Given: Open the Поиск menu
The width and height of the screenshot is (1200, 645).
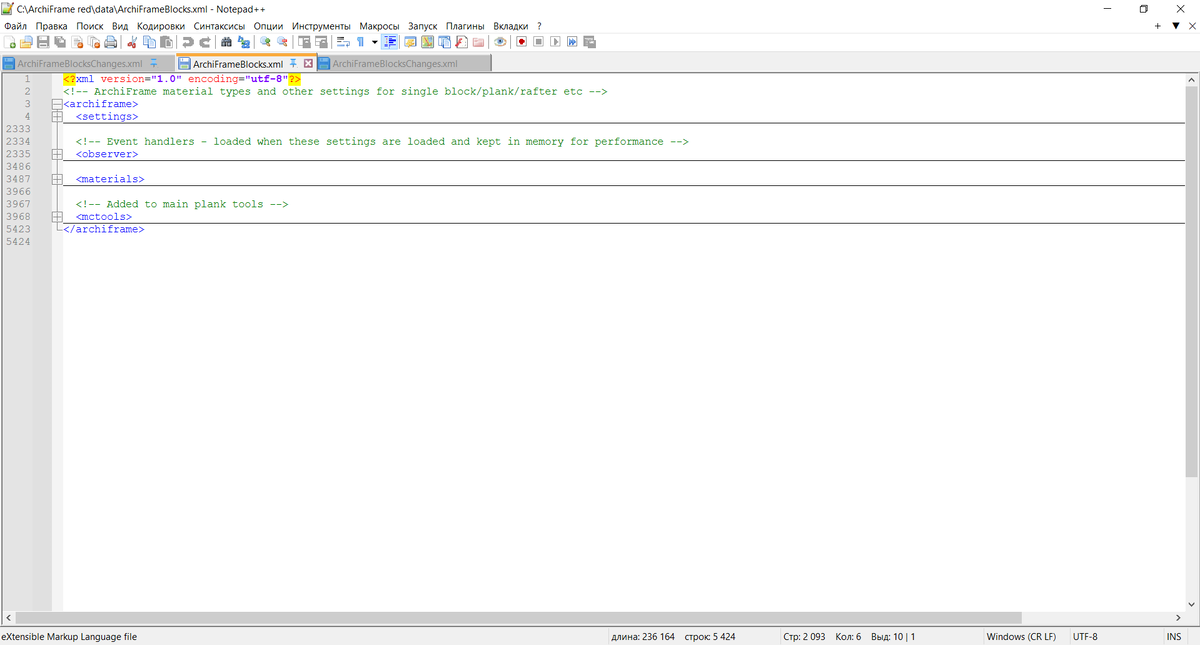Looking at the screenshot, I should (x=90, y=26).
